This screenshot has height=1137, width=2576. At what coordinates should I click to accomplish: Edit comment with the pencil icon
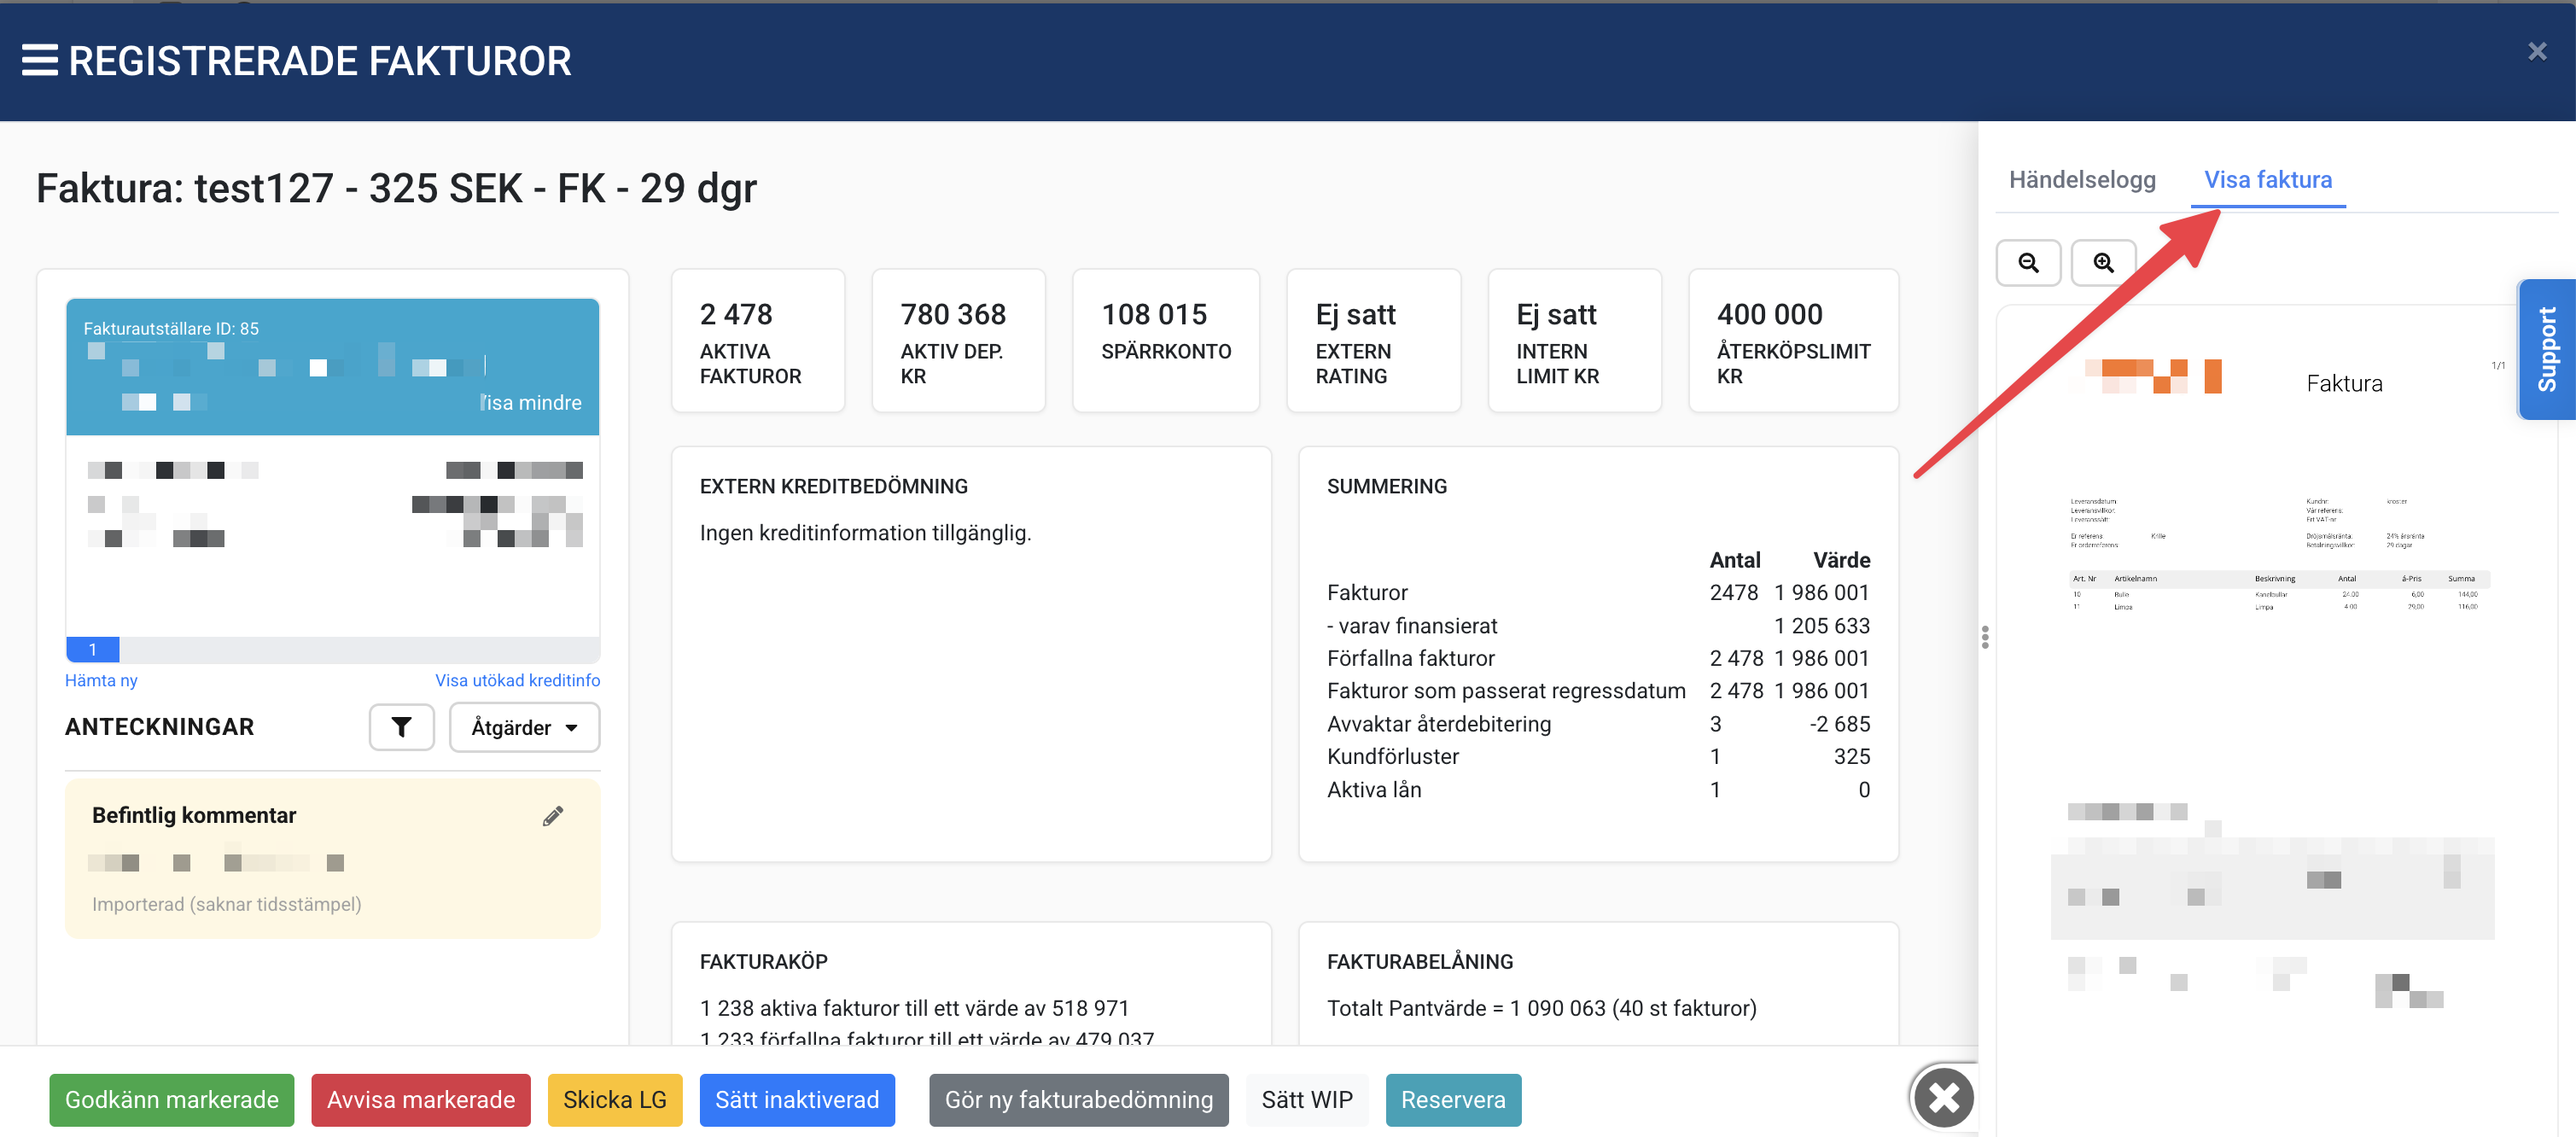pyautogui.click(x=553, y=816)
